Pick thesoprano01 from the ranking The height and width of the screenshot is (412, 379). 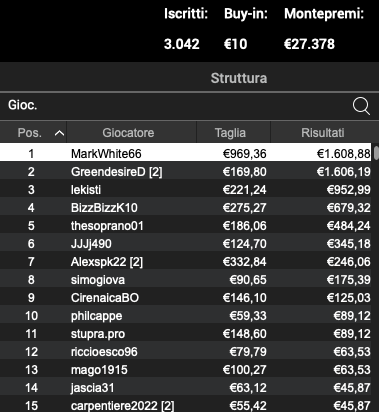coord(185,225)
